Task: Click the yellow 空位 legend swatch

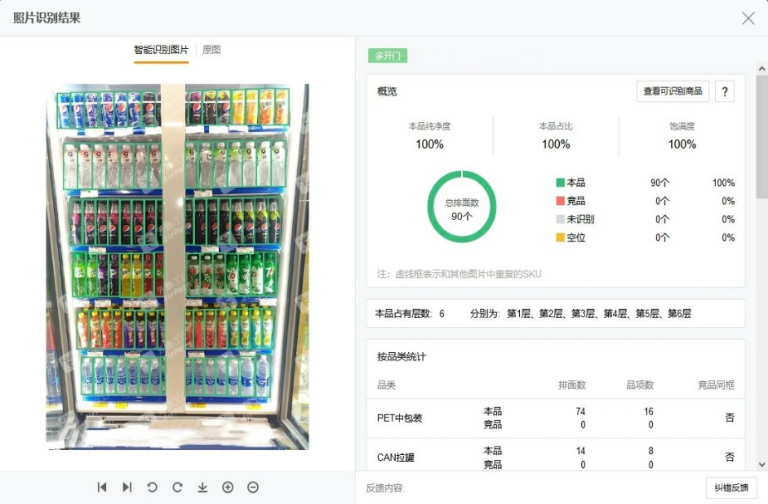Action: tap(560, 238)
